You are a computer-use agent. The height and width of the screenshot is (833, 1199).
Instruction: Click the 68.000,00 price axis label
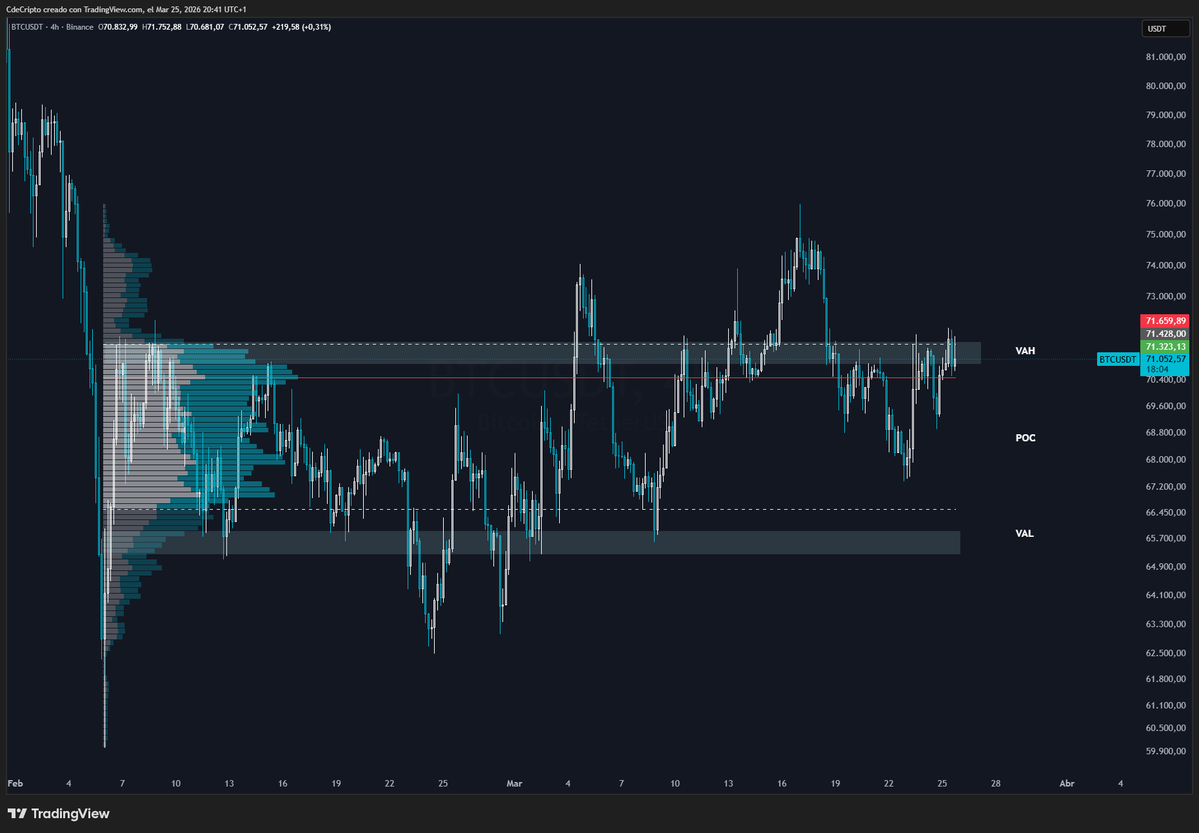tap(1165, 459)
